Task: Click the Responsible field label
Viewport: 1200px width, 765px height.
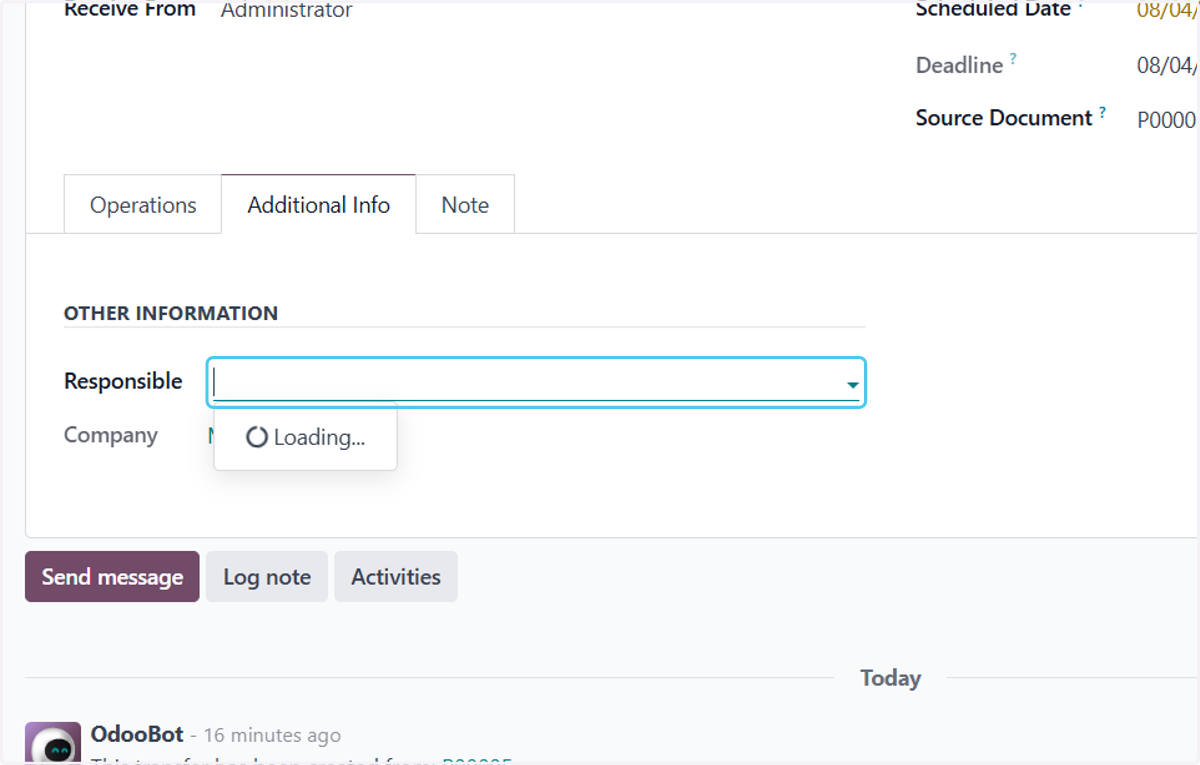Action: point(123,381)
